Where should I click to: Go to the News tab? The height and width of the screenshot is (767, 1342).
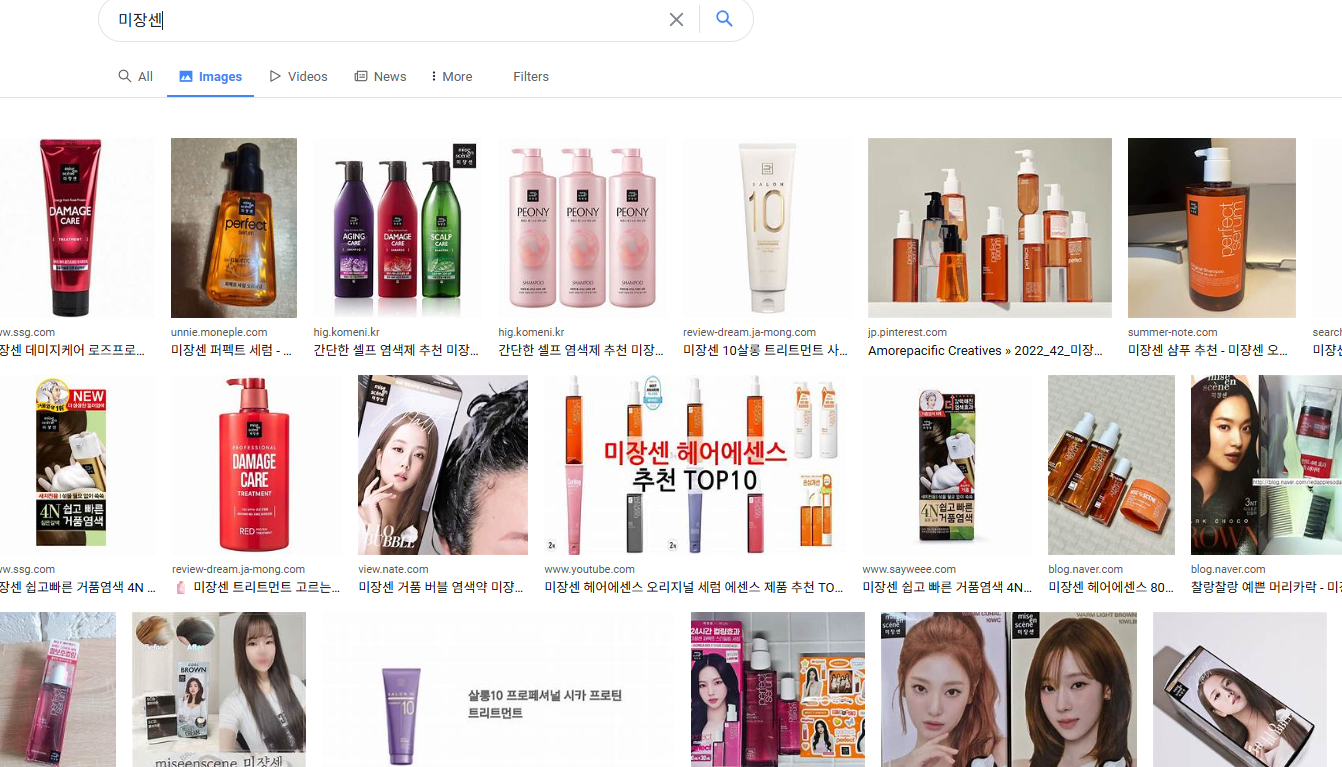[x=380, y=76]
